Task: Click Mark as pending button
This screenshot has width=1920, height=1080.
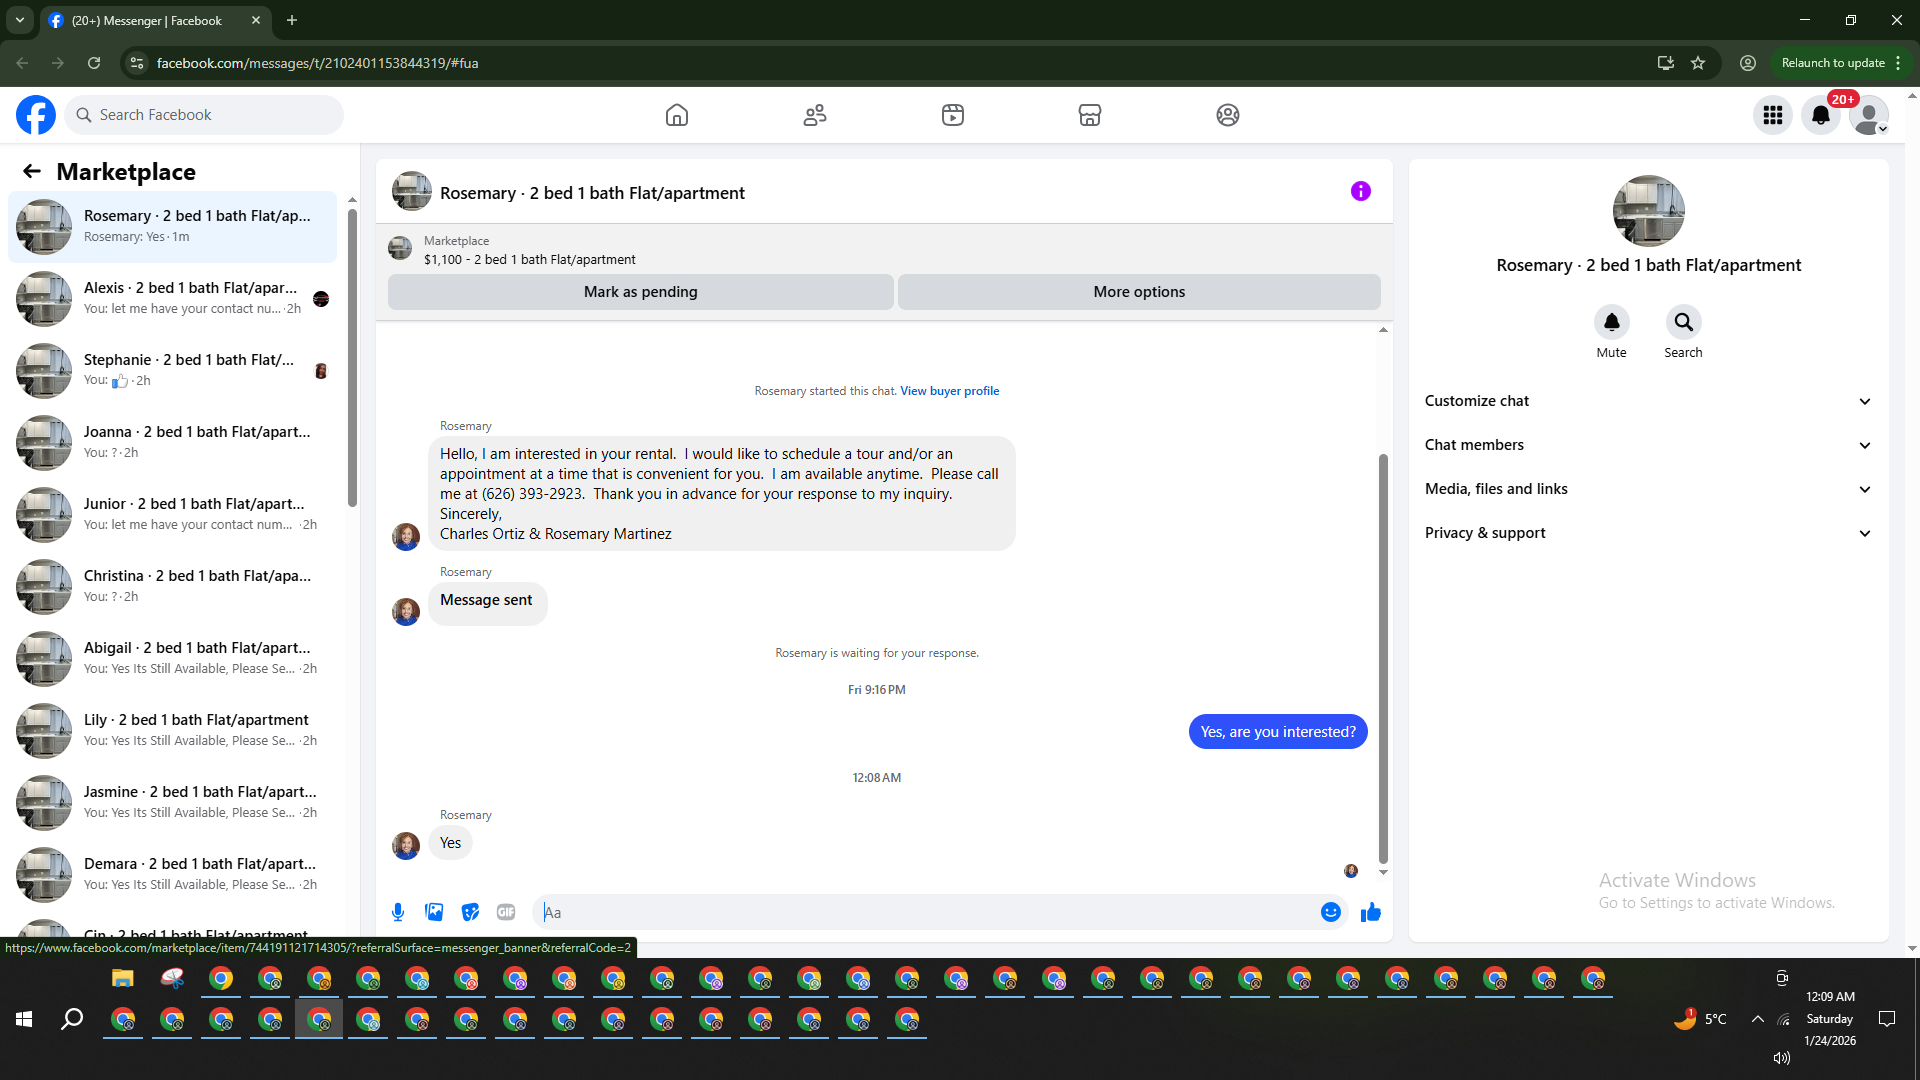Action: [640, 292]
